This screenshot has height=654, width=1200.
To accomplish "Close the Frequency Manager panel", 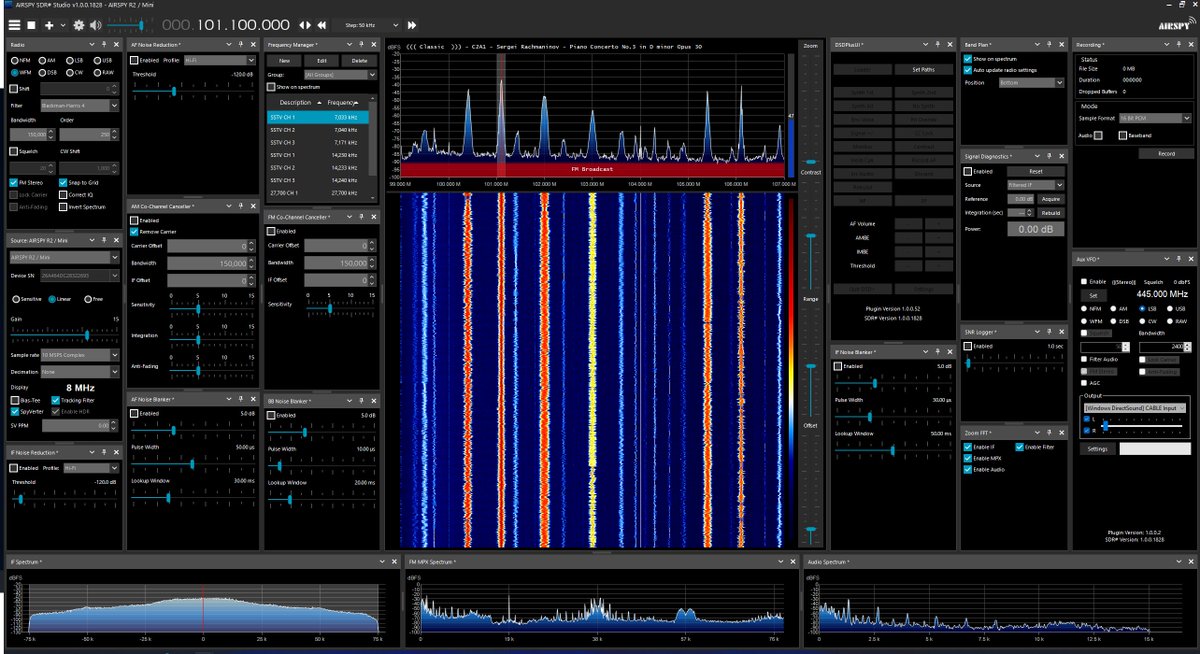I will pos(373,45).
